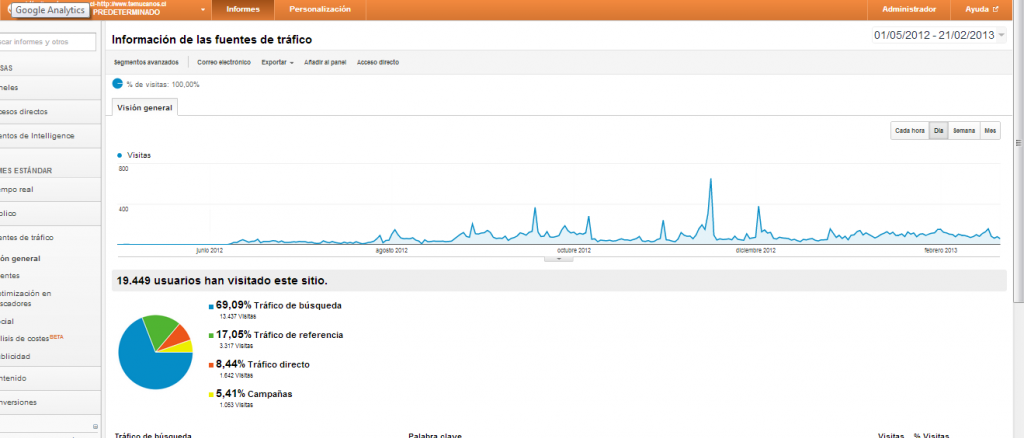Open the Personalización tab

(320, 10)
